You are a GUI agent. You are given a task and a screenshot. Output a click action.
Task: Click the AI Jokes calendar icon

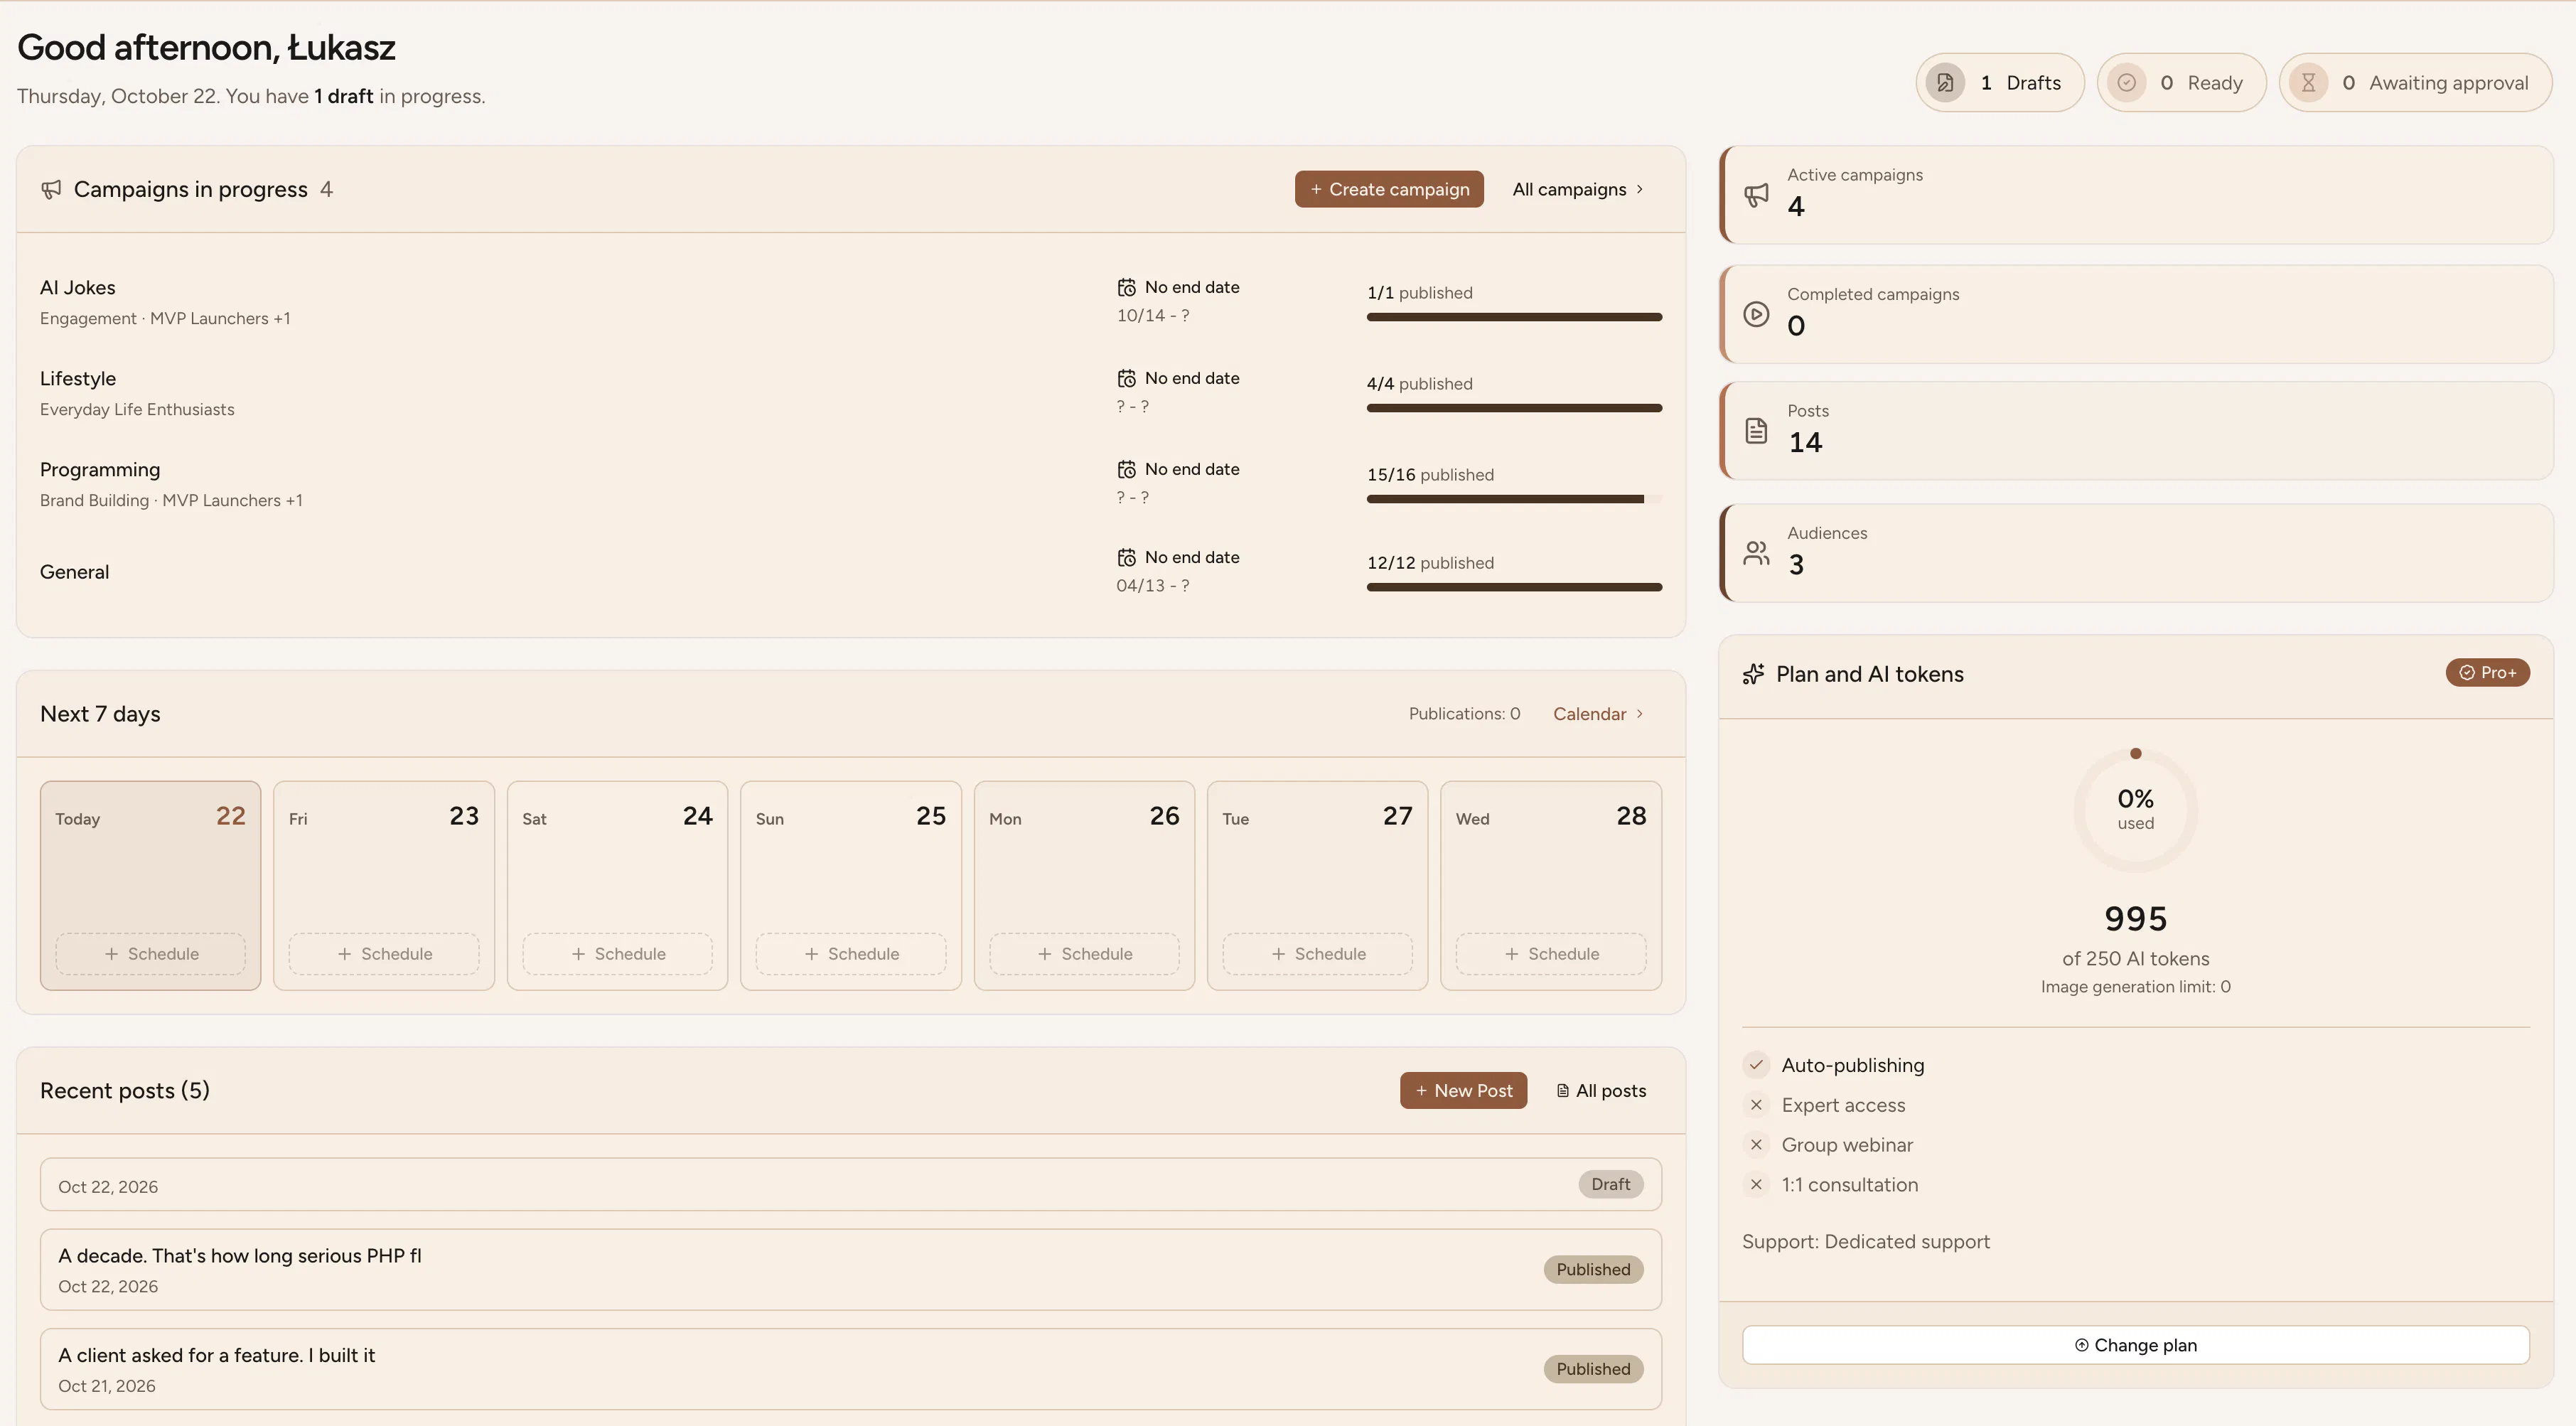pyautogui.click(x=1126, y=288)
